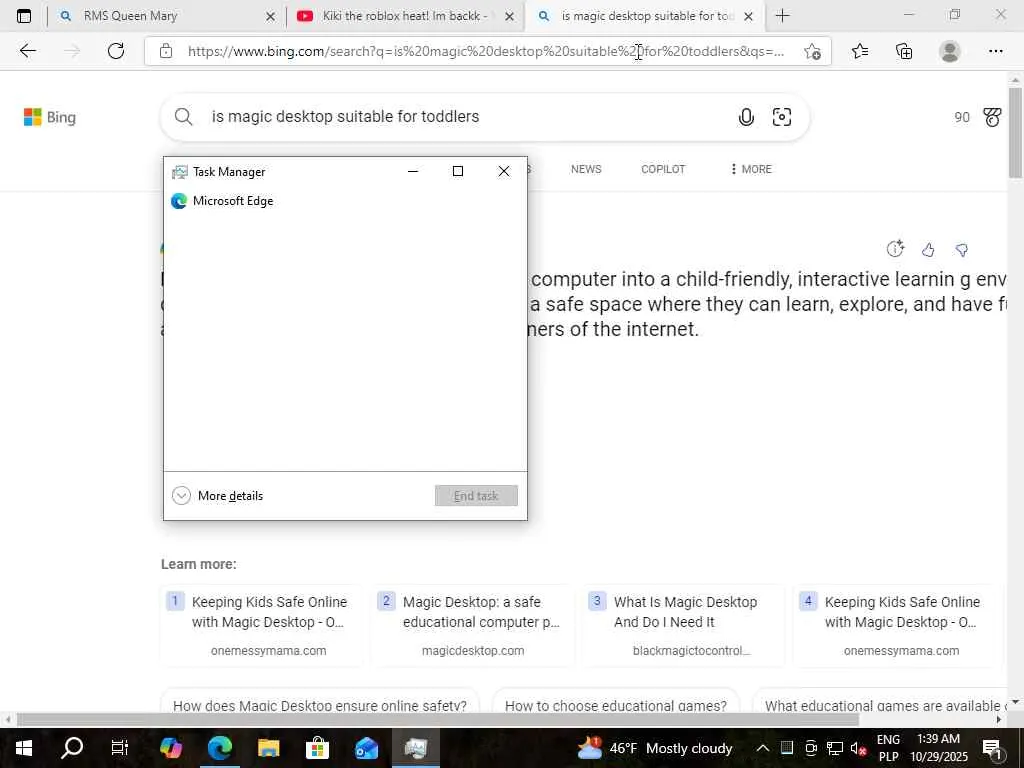Click the browser address bar URL
Image resolution: width=1024 pixels, height=768 pixels.
(x=486, y=51)
